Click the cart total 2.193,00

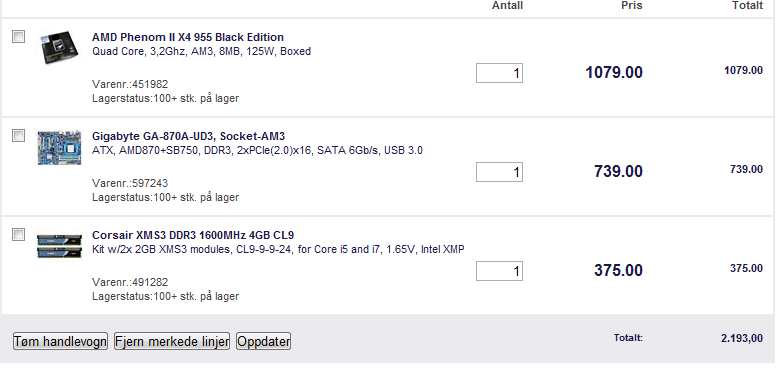tap(742, 338)
